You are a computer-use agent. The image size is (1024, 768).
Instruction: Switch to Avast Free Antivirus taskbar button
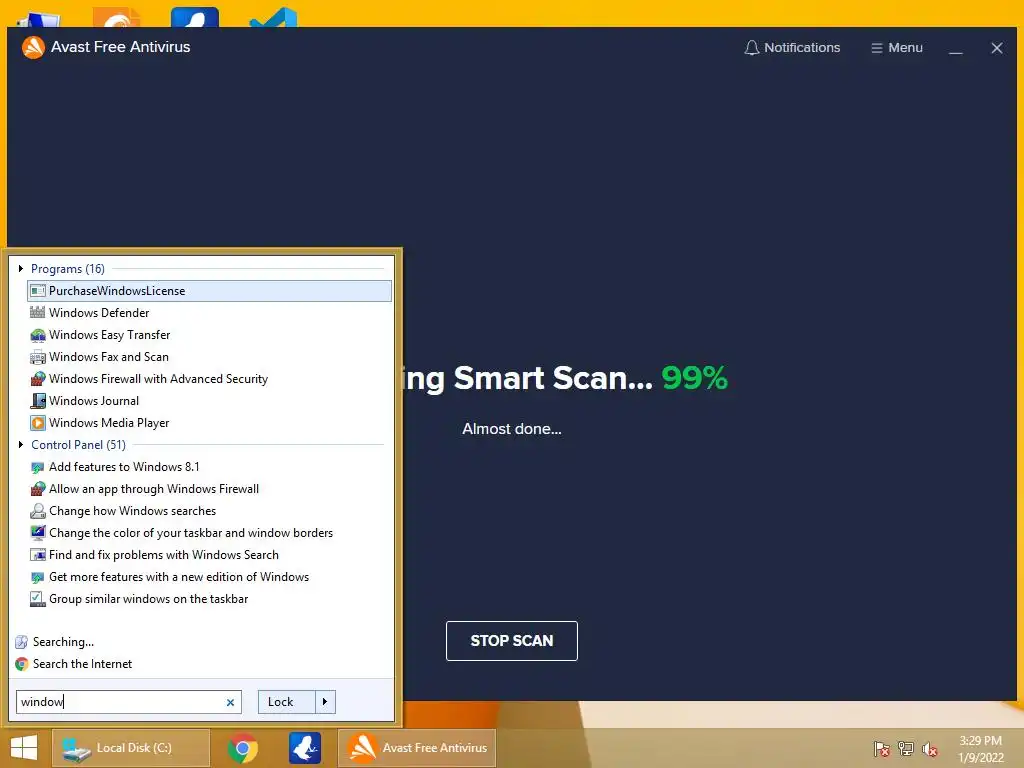pos(417,748)
